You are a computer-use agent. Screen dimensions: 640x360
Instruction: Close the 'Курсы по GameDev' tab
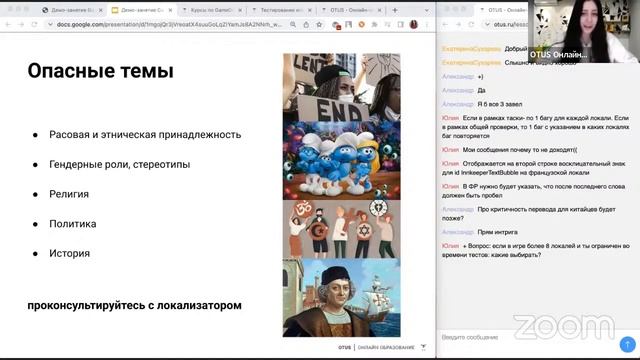240,10
